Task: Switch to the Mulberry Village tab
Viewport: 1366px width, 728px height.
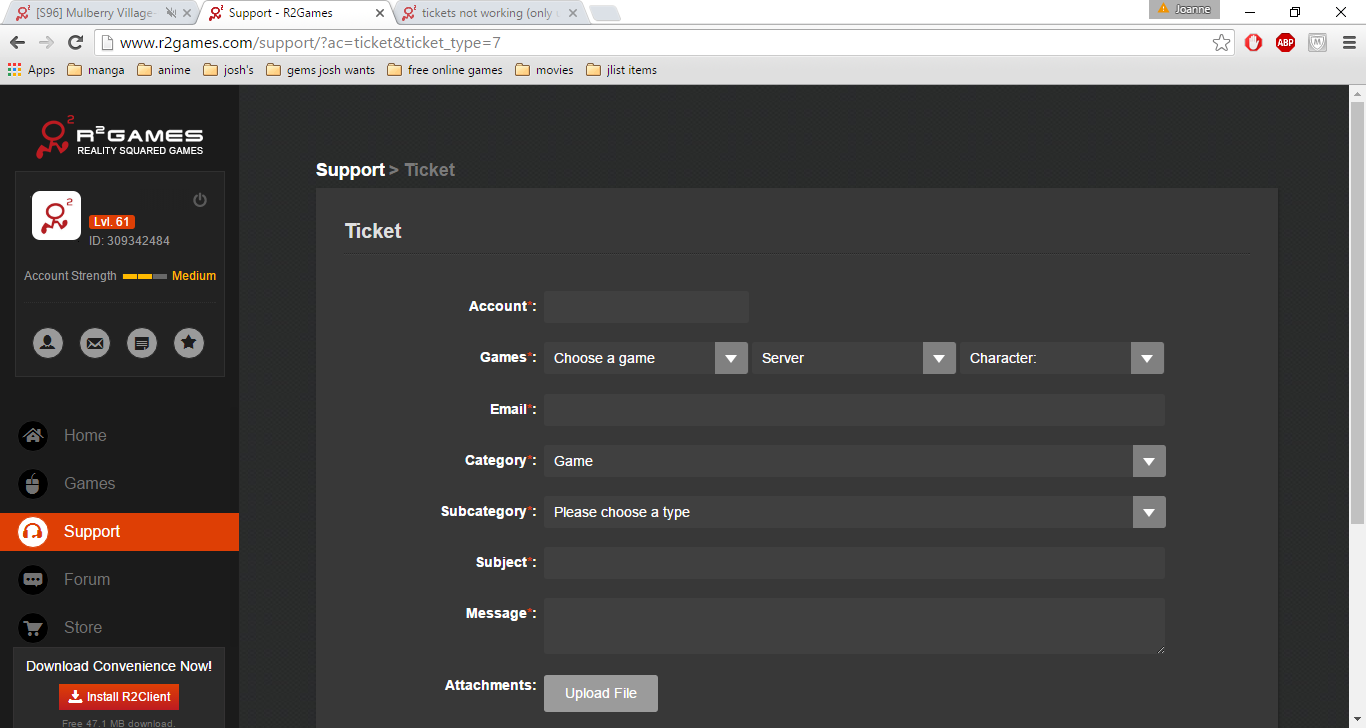Action: [x=95, y=13]
